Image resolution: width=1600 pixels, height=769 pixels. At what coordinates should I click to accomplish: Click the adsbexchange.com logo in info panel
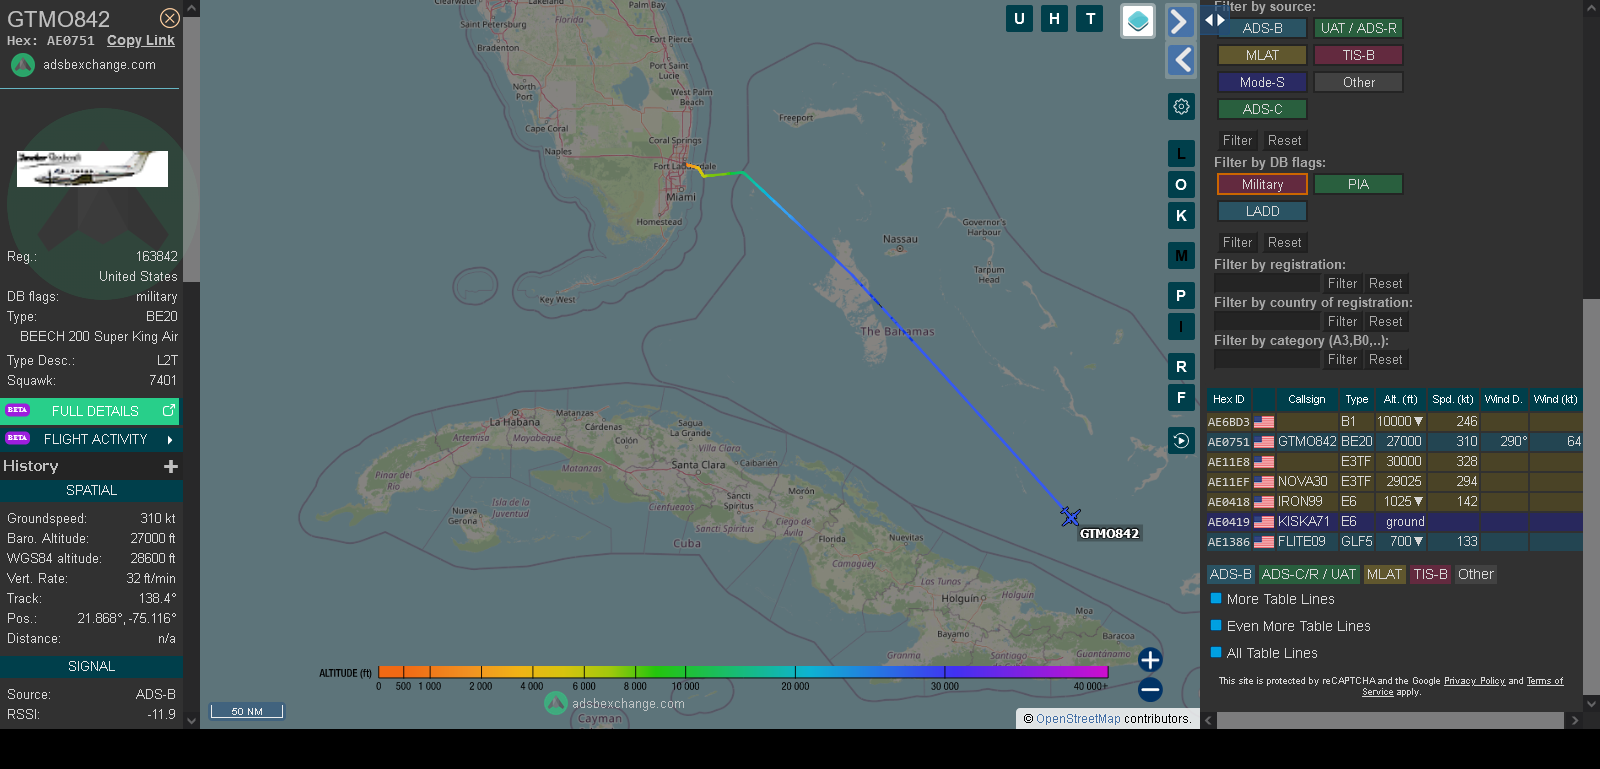click(23, 65)
